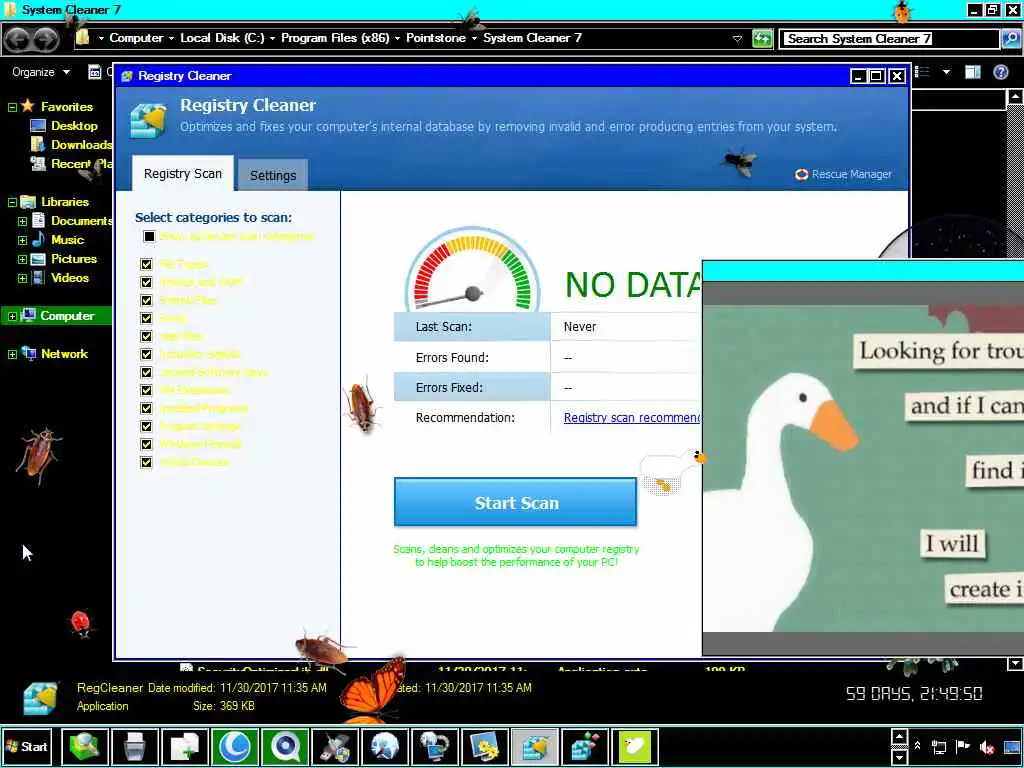Show hidden tray icons arrow
The width and height of the screenshot is (1024, 768).
tap(918, 746)
